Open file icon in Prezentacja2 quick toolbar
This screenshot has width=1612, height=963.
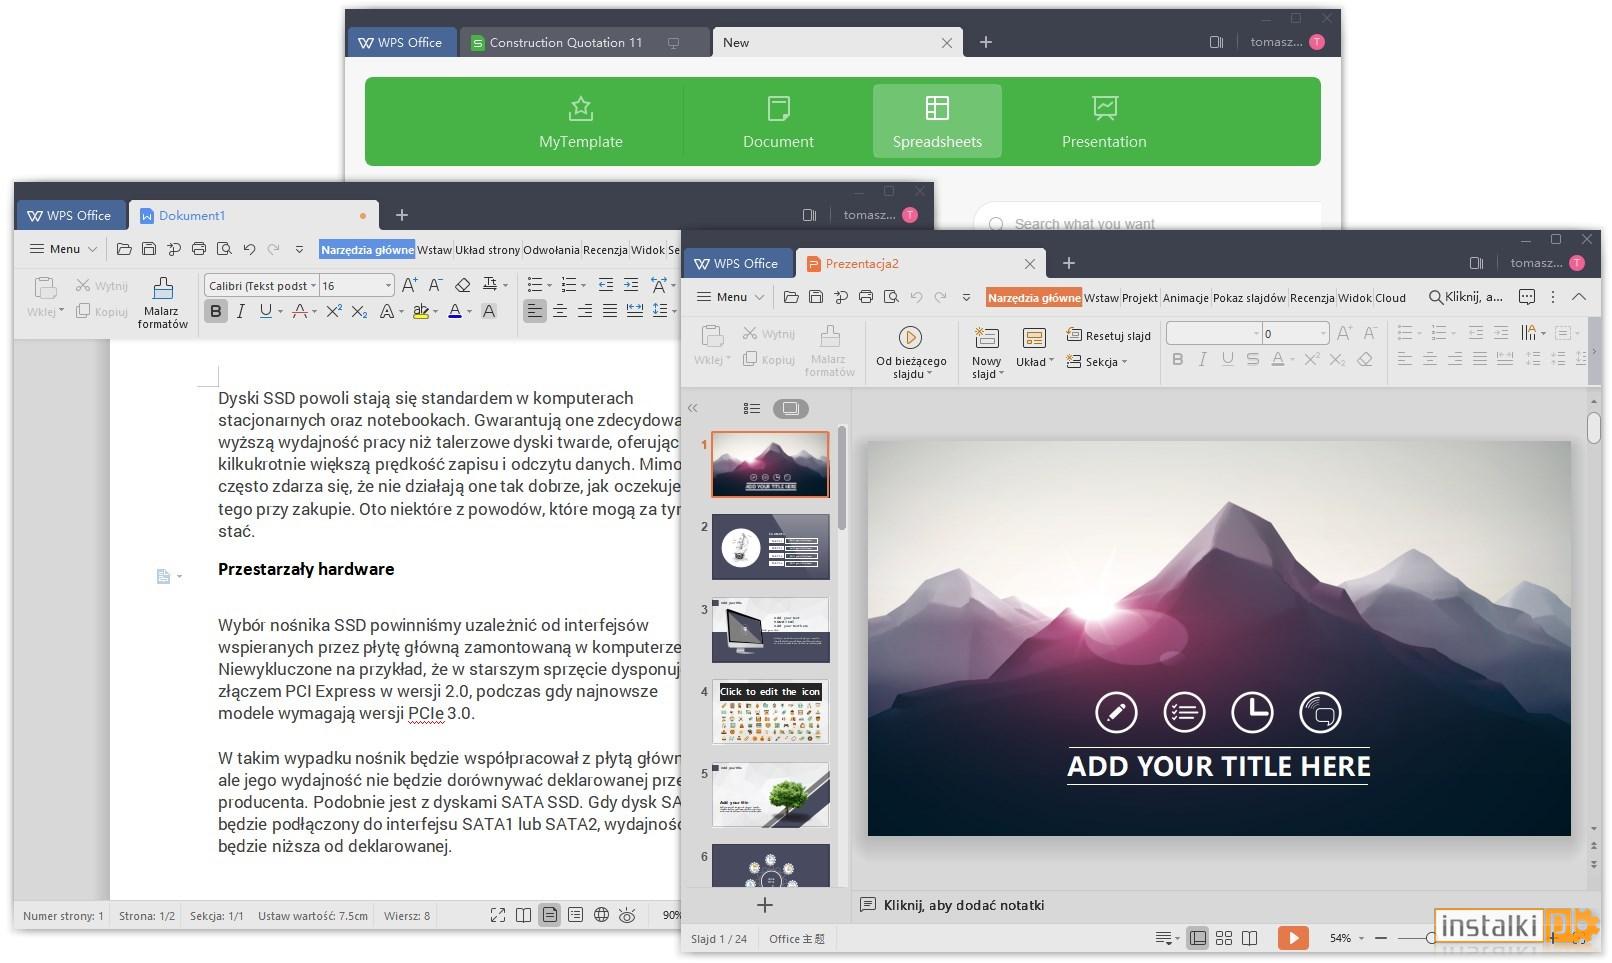pyautogui.click(x=791, y=297)
